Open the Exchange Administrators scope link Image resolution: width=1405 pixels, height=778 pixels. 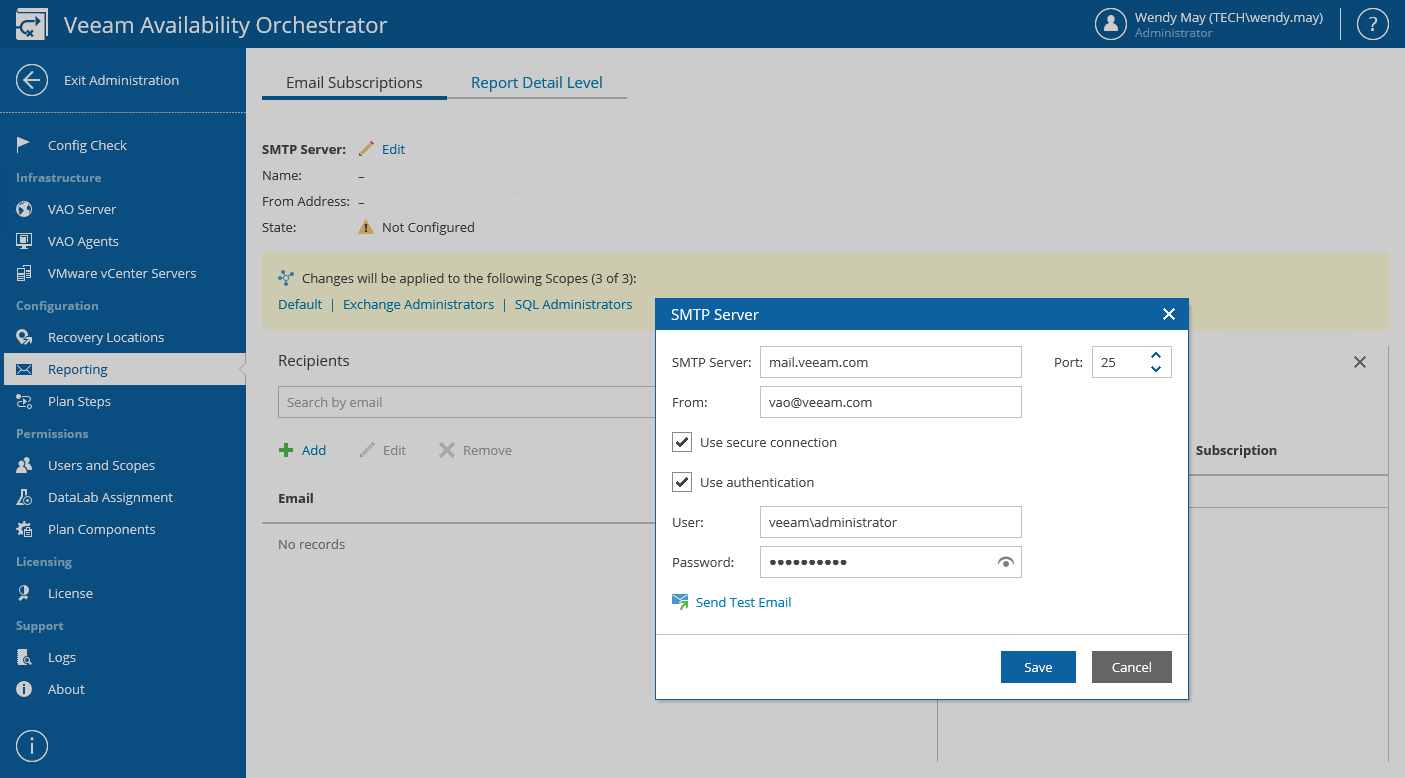coord(418,304)
